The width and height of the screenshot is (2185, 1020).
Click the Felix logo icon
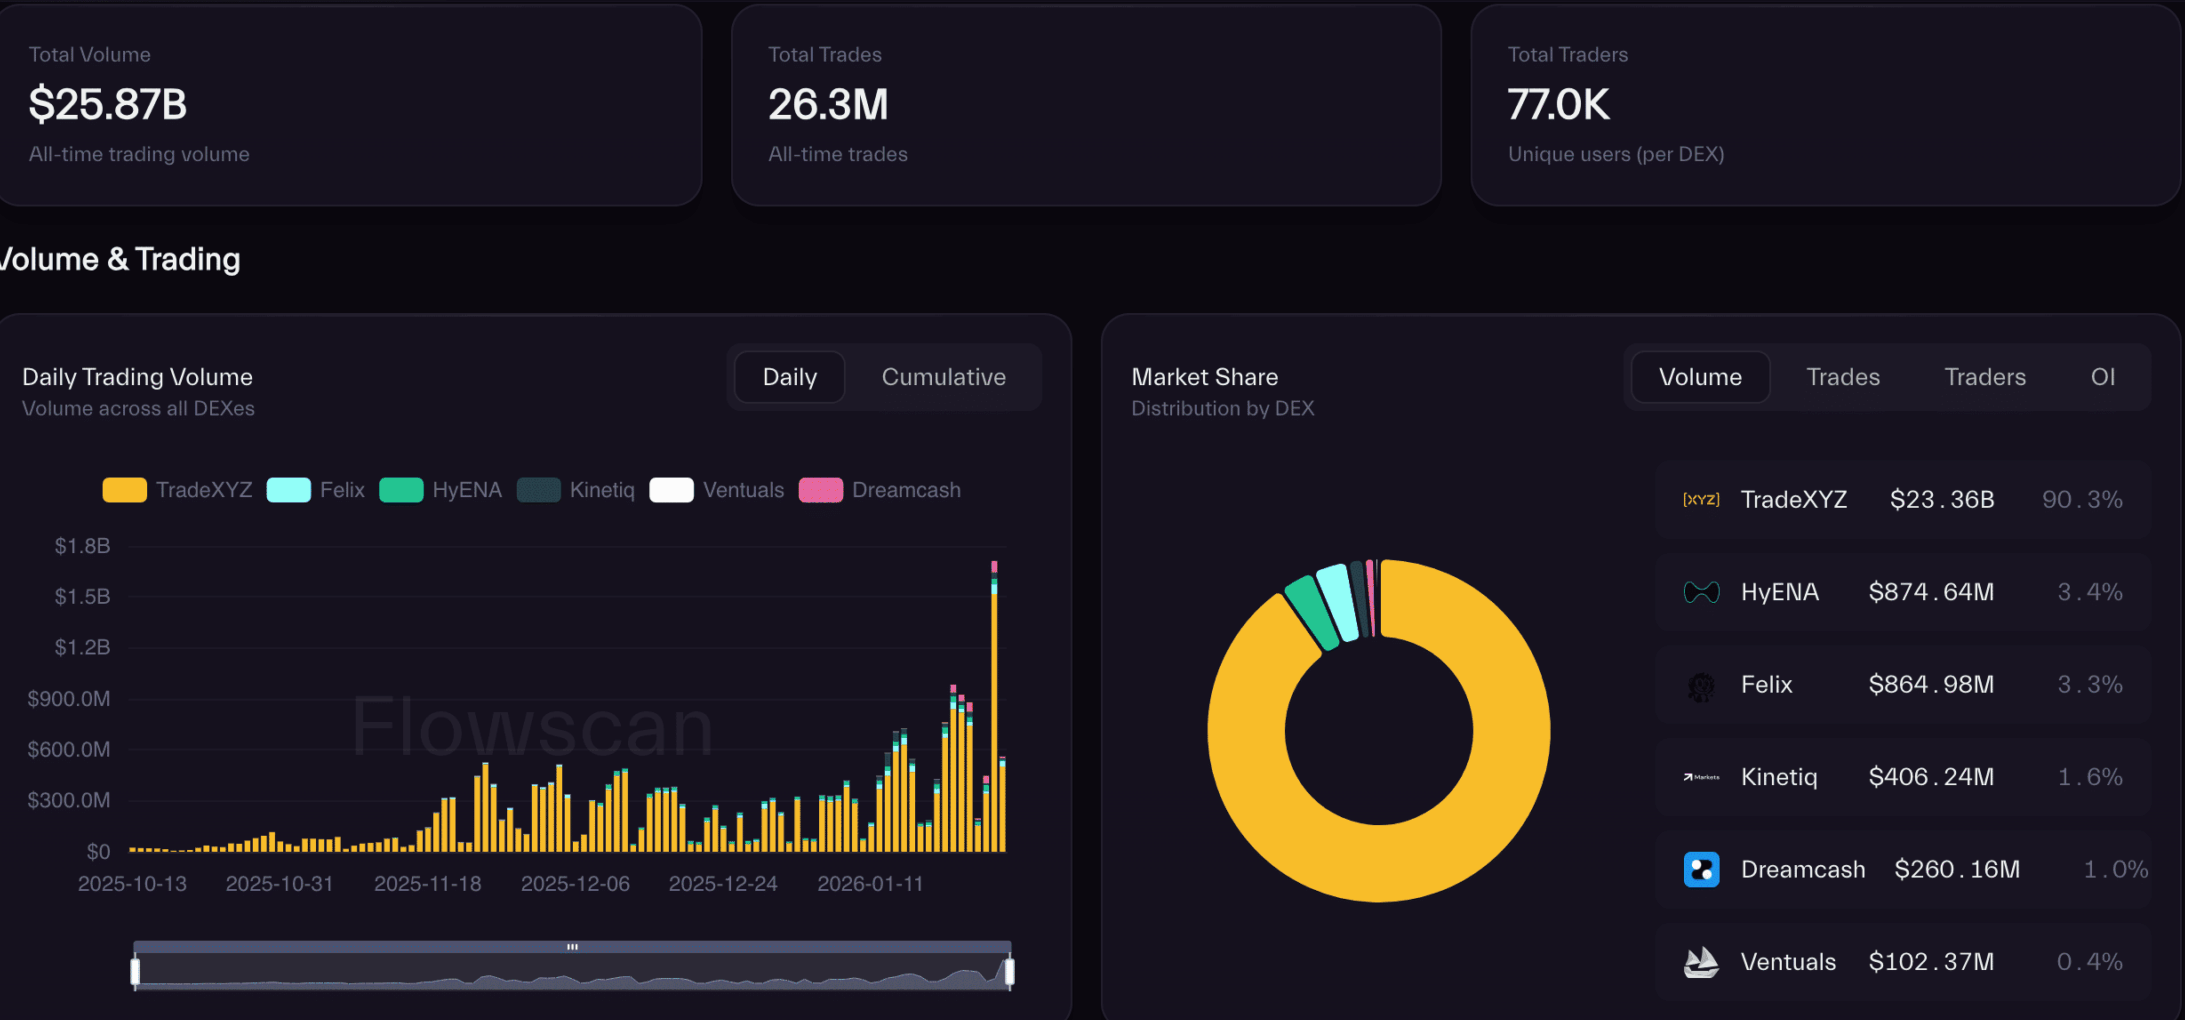point(1701,685)
